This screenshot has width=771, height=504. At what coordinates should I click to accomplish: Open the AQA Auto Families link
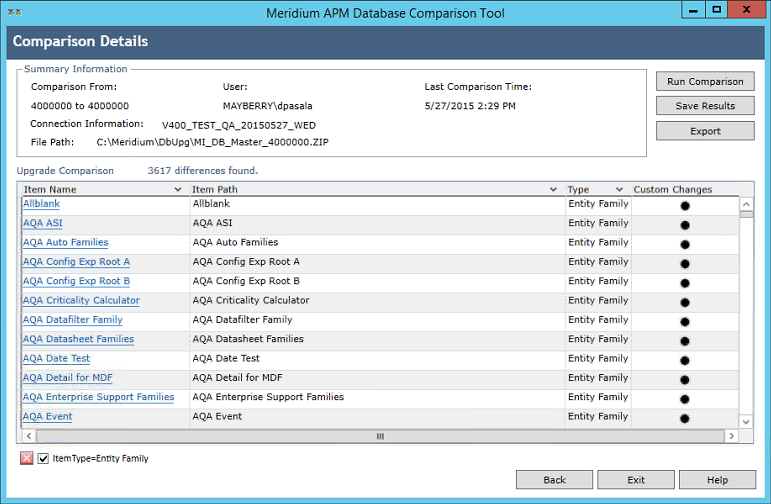click(65, 242)
